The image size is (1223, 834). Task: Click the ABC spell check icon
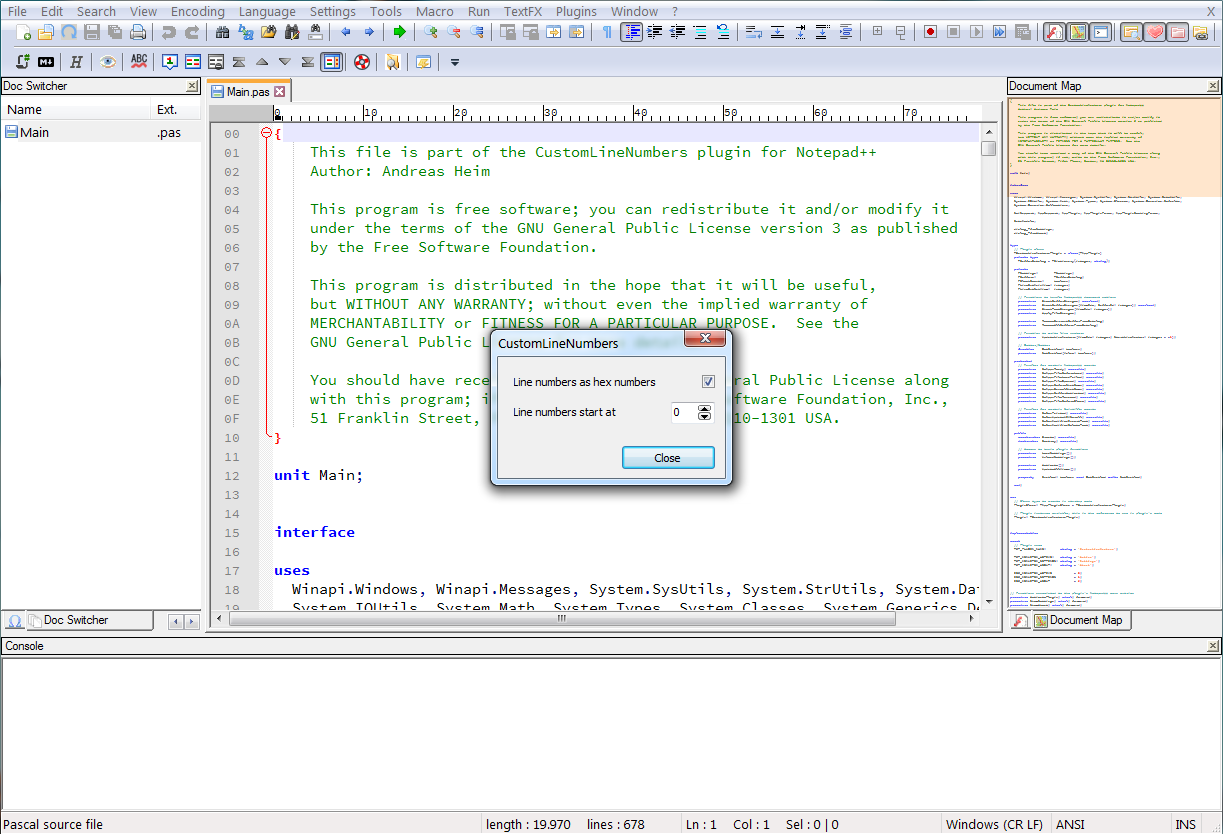[x=139, y=62]
